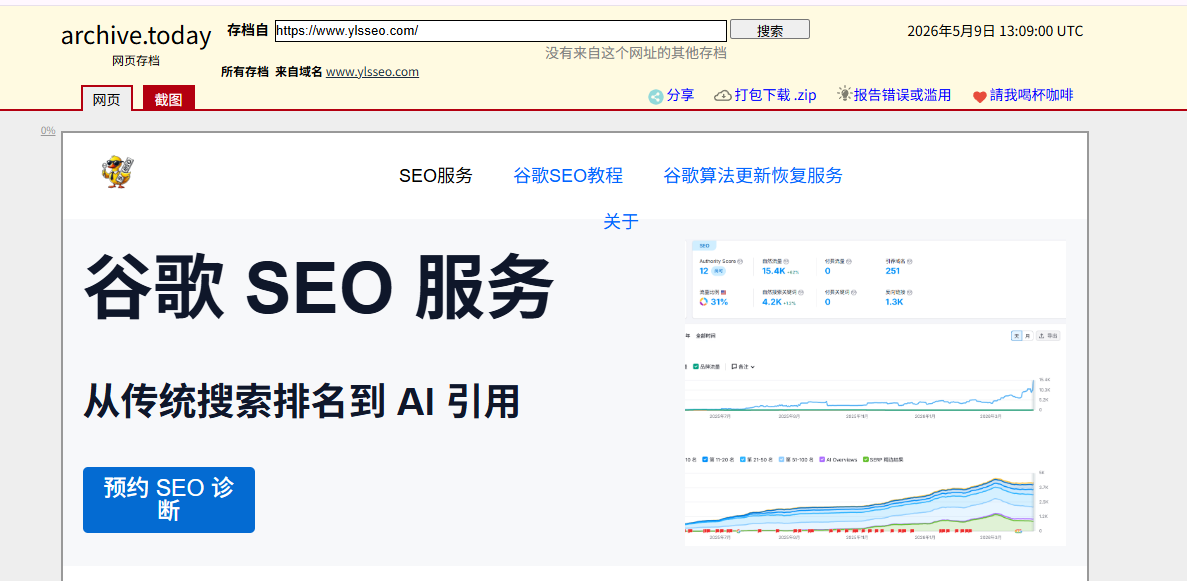This screenshot has height=581, width=1187.
Task: Click the cloud download icon
Action: [723, 95]
